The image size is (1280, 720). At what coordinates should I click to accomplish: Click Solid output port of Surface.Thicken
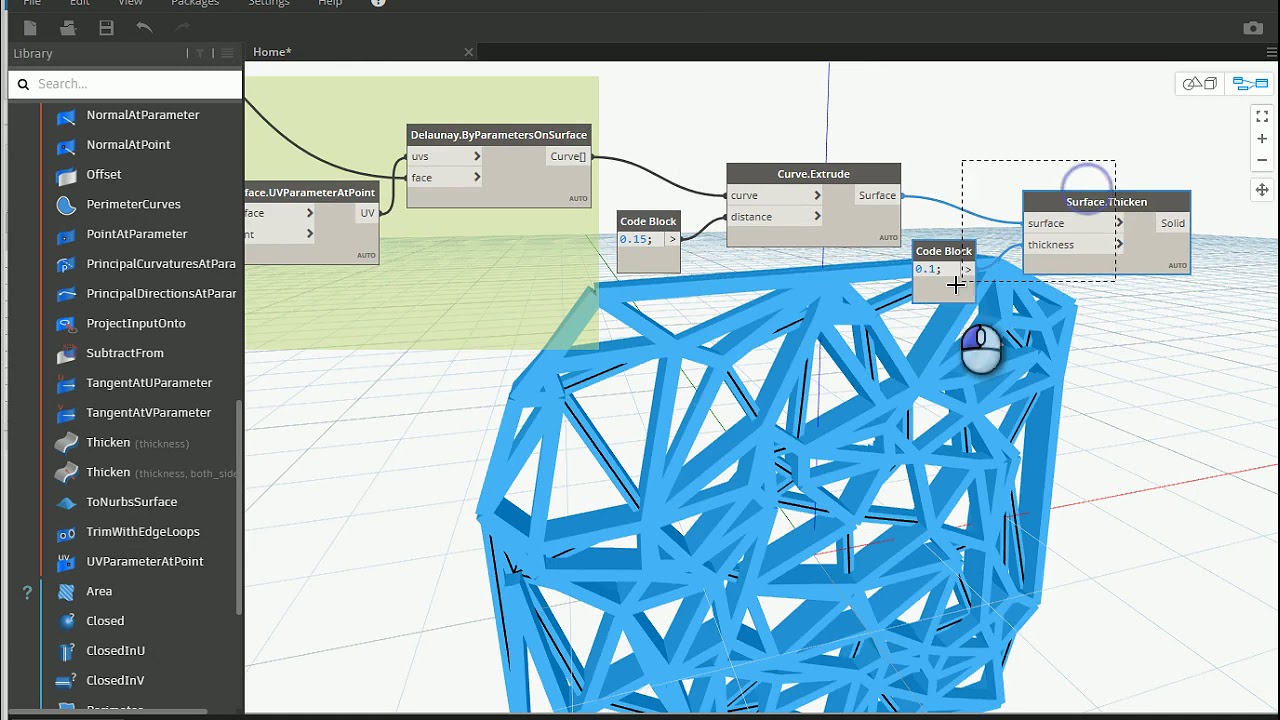[1172, 224]
